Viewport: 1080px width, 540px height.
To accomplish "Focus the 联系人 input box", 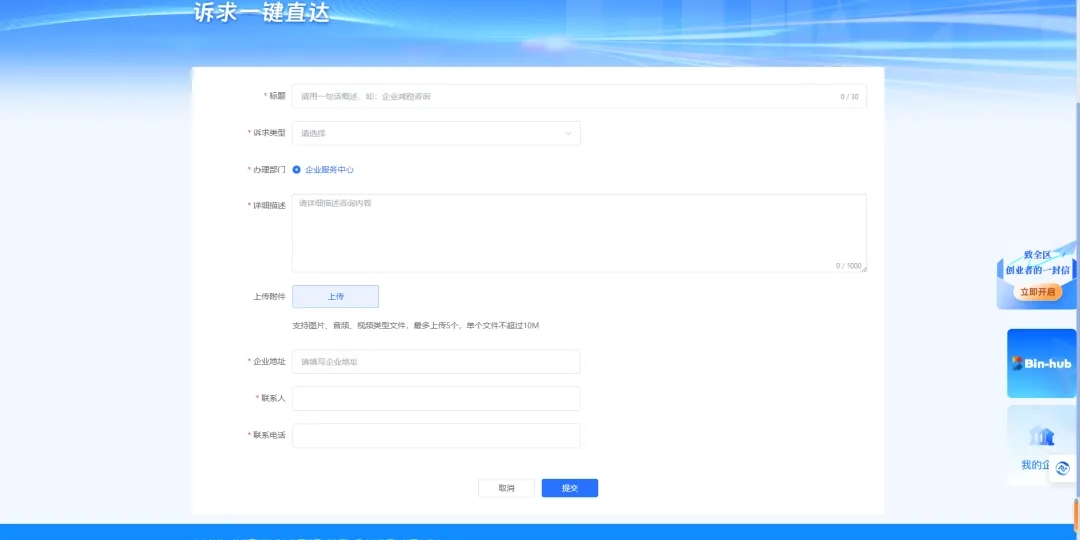I will coord(435,398).
